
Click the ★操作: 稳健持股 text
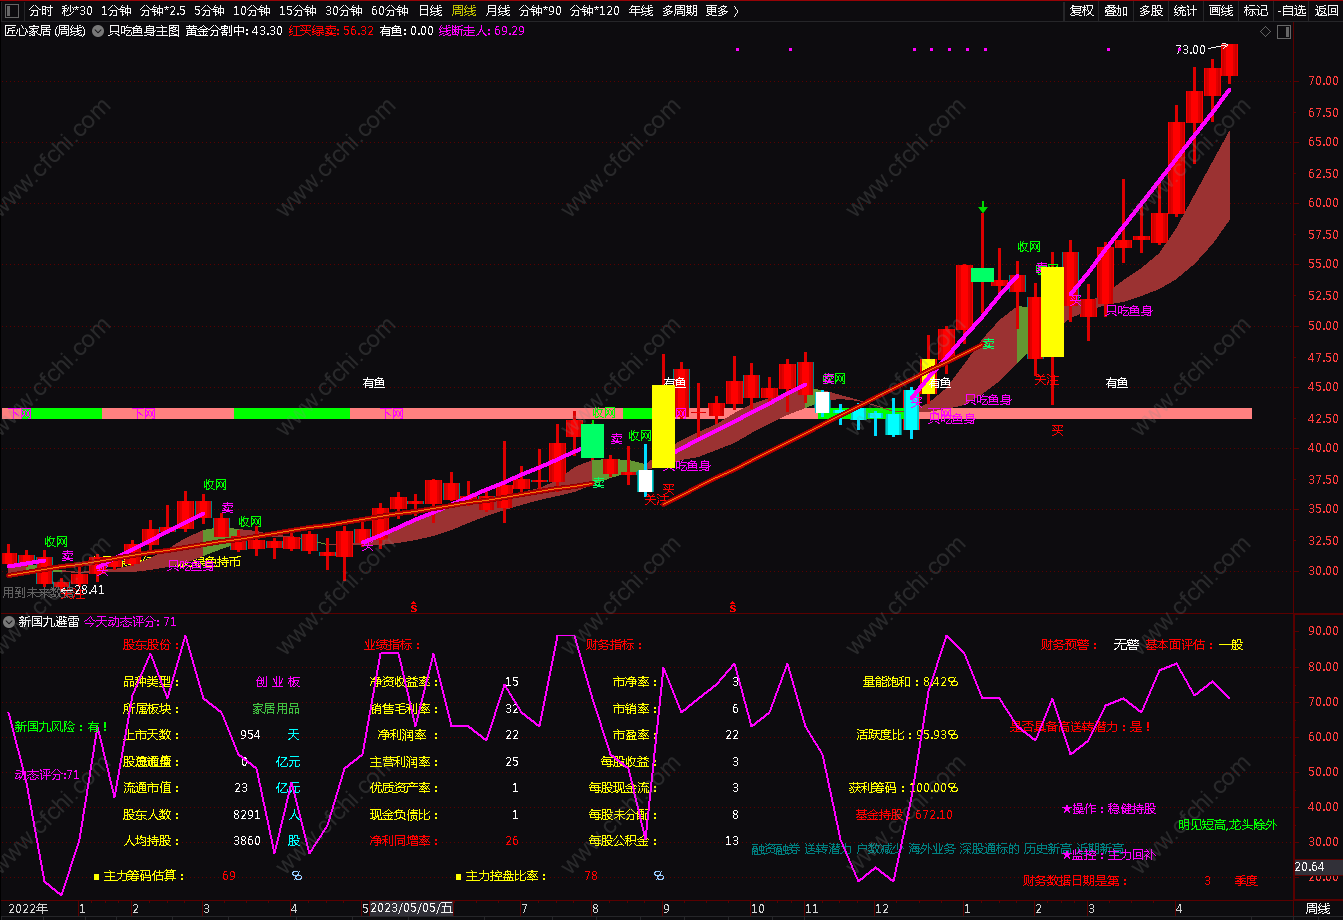click(1109, 808)
